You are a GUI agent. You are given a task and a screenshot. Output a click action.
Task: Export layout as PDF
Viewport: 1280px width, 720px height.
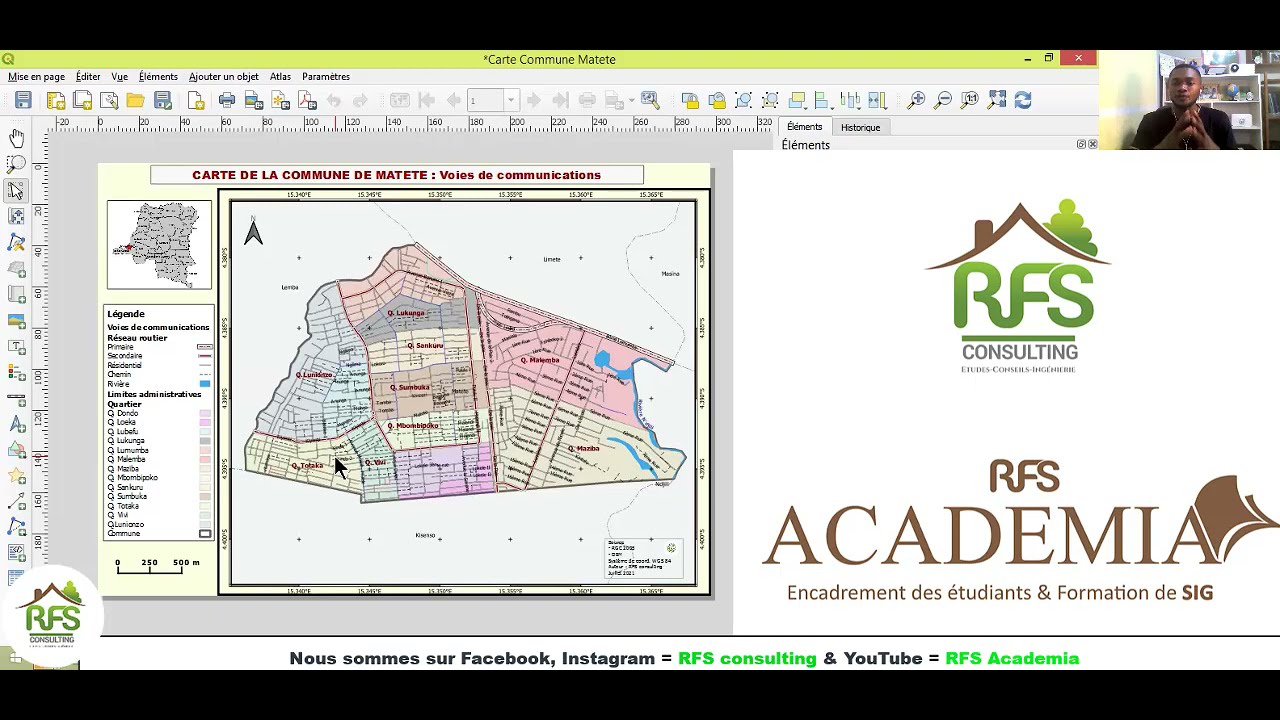click(307, 100)
